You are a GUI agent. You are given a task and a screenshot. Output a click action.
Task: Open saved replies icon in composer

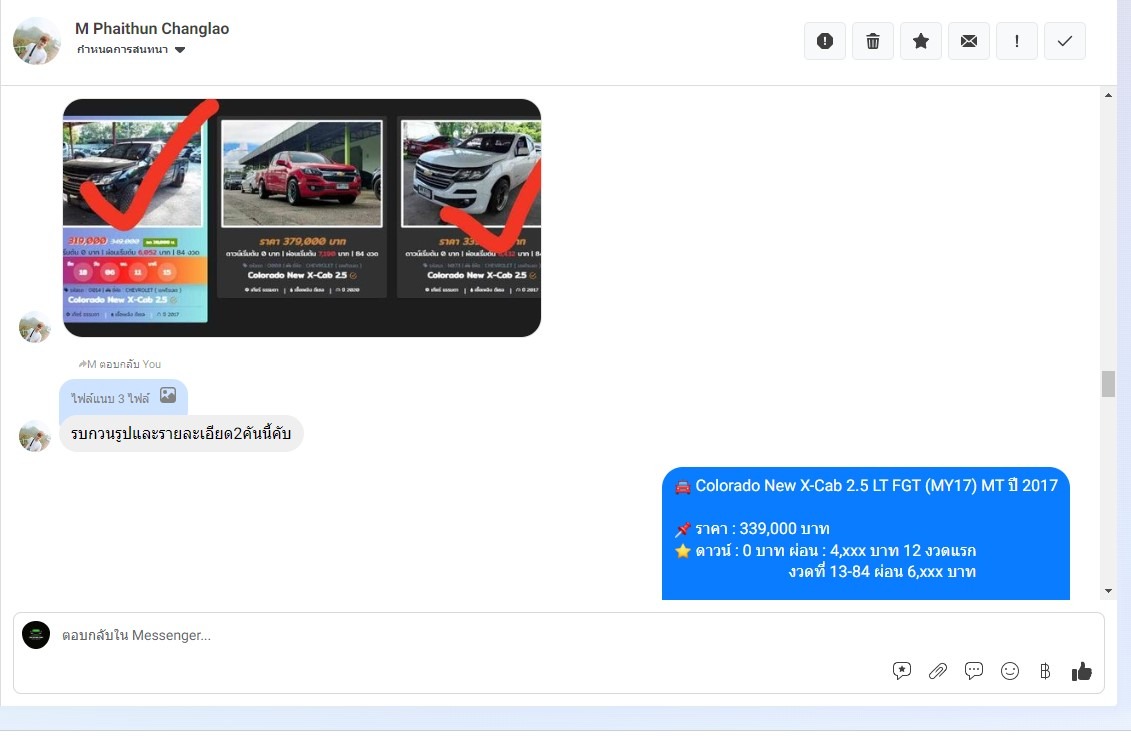902,671
